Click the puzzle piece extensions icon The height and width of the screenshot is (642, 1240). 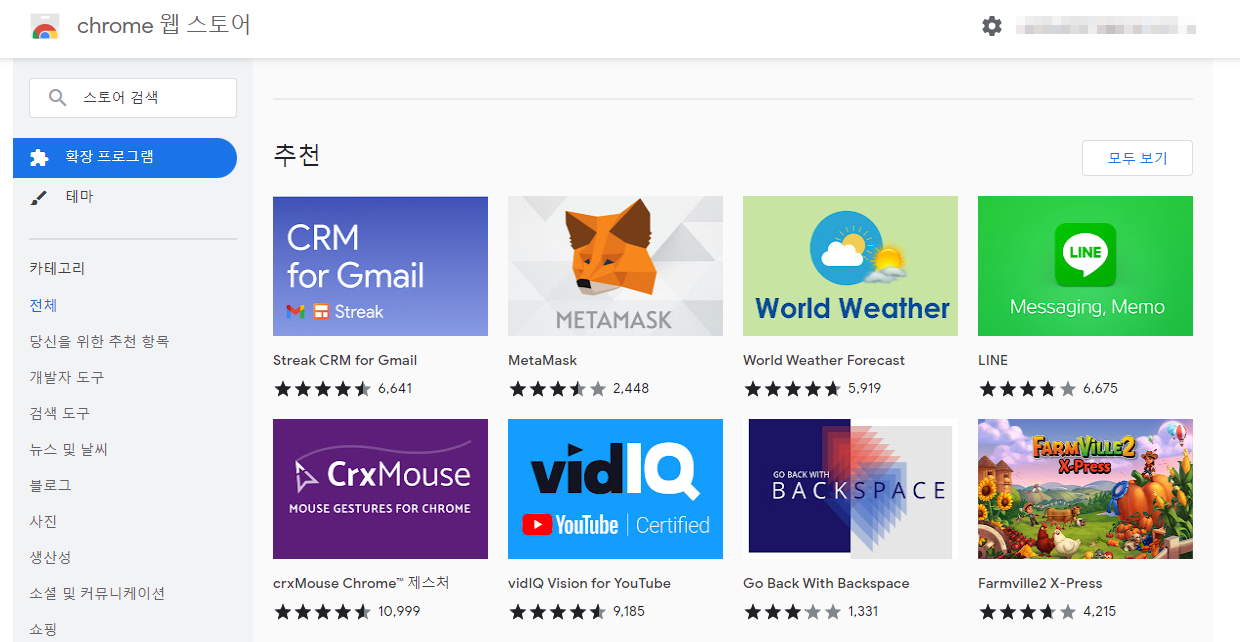[39, 158]
